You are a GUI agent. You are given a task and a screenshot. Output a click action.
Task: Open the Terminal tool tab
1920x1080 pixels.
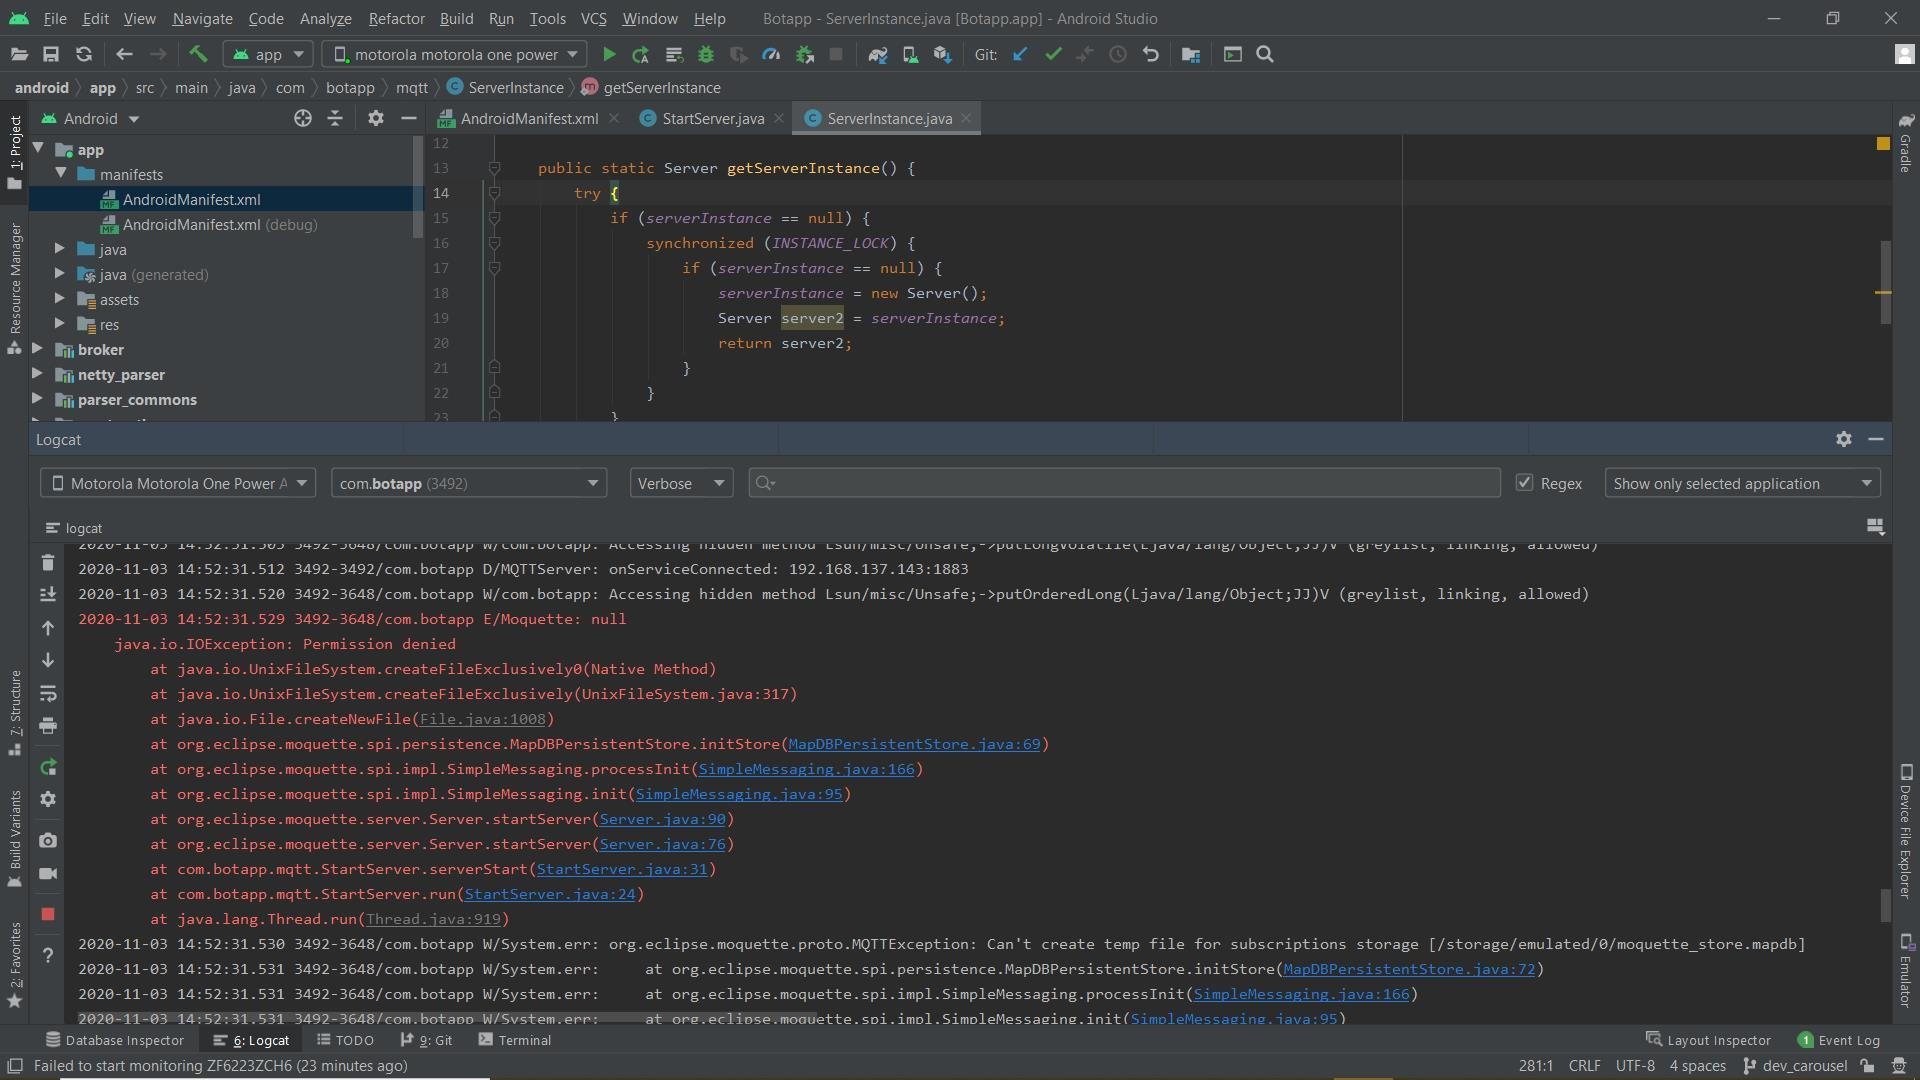click(x=515, y=1040)
